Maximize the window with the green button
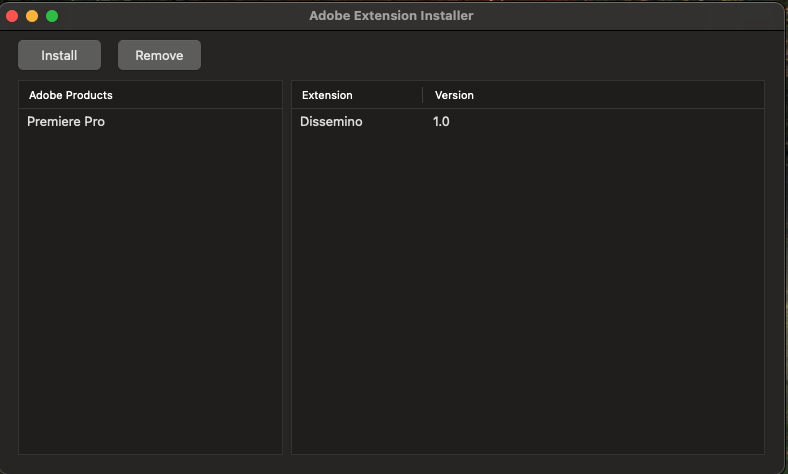 click(52, 16)
